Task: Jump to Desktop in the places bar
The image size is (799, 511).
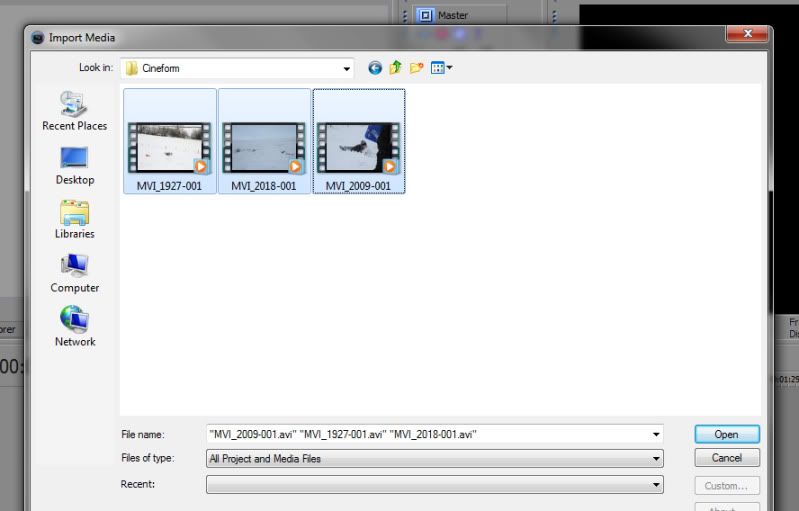Action: click(x=74, y=165)
